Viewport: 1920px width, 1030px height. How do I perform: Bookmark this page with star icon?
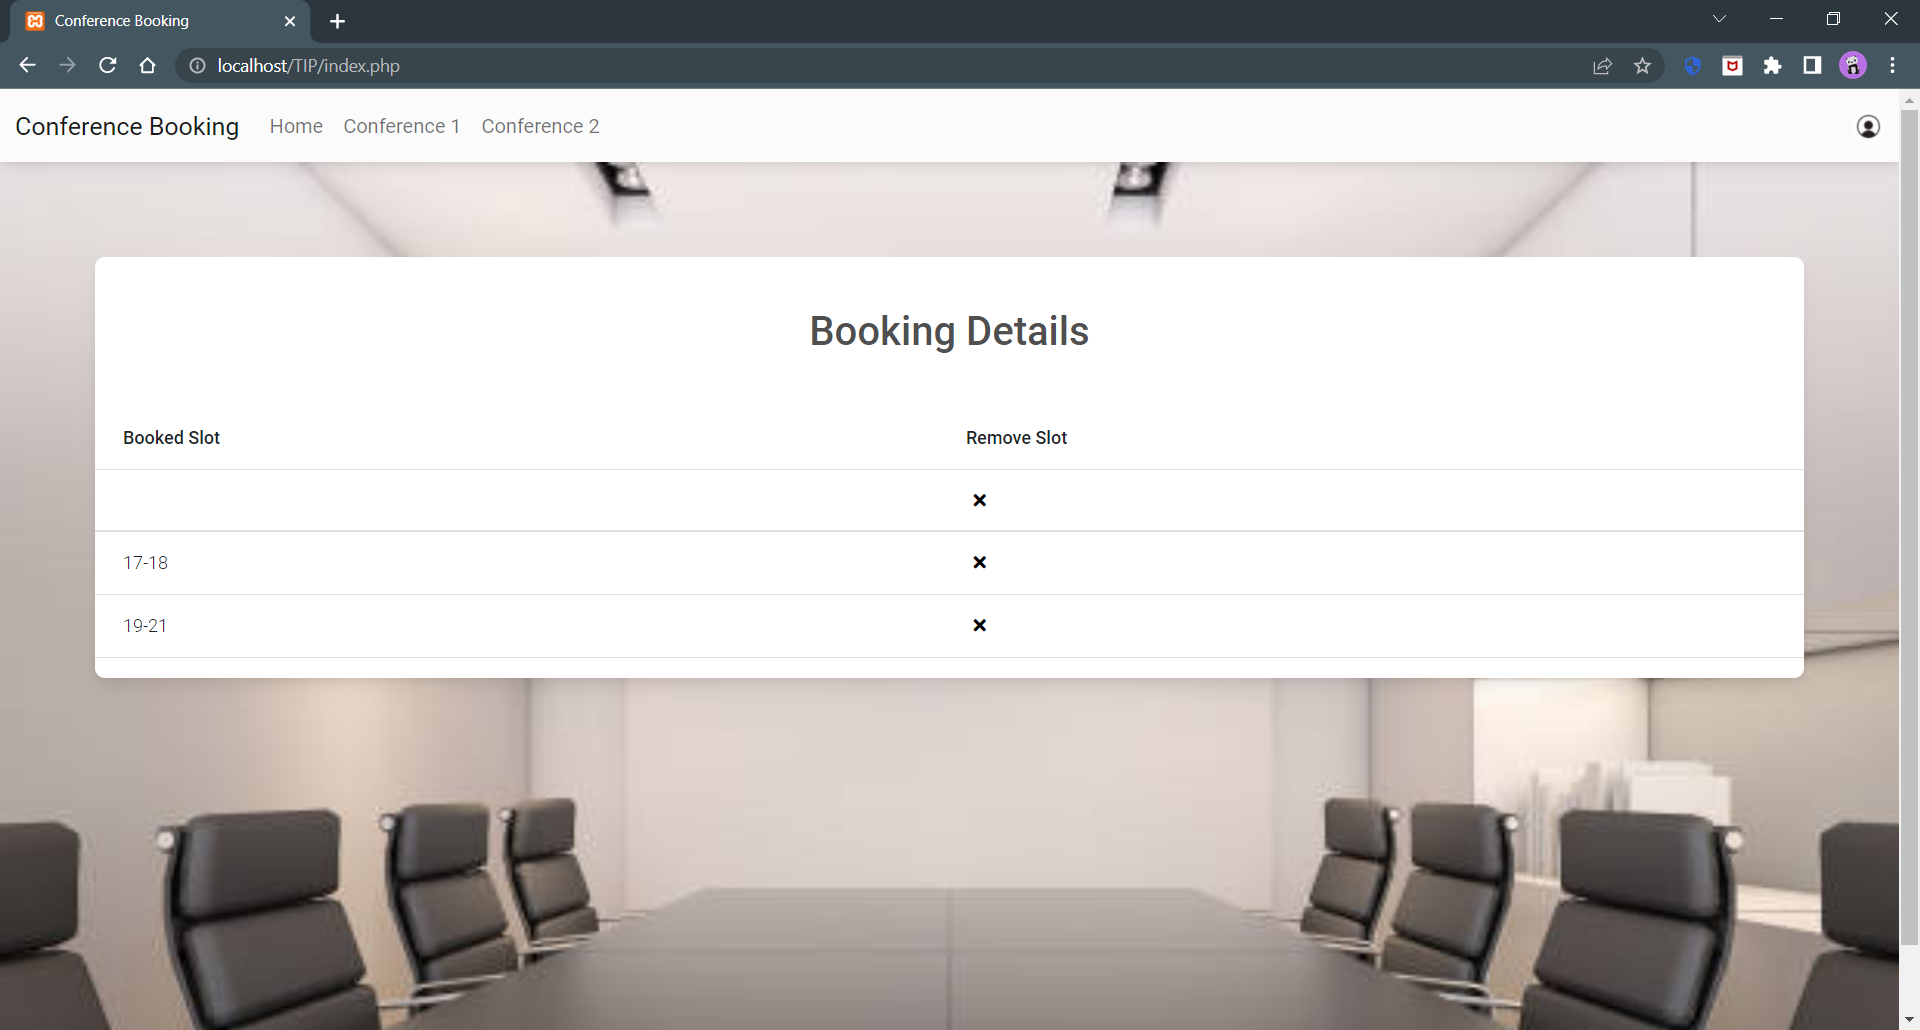1642,66
